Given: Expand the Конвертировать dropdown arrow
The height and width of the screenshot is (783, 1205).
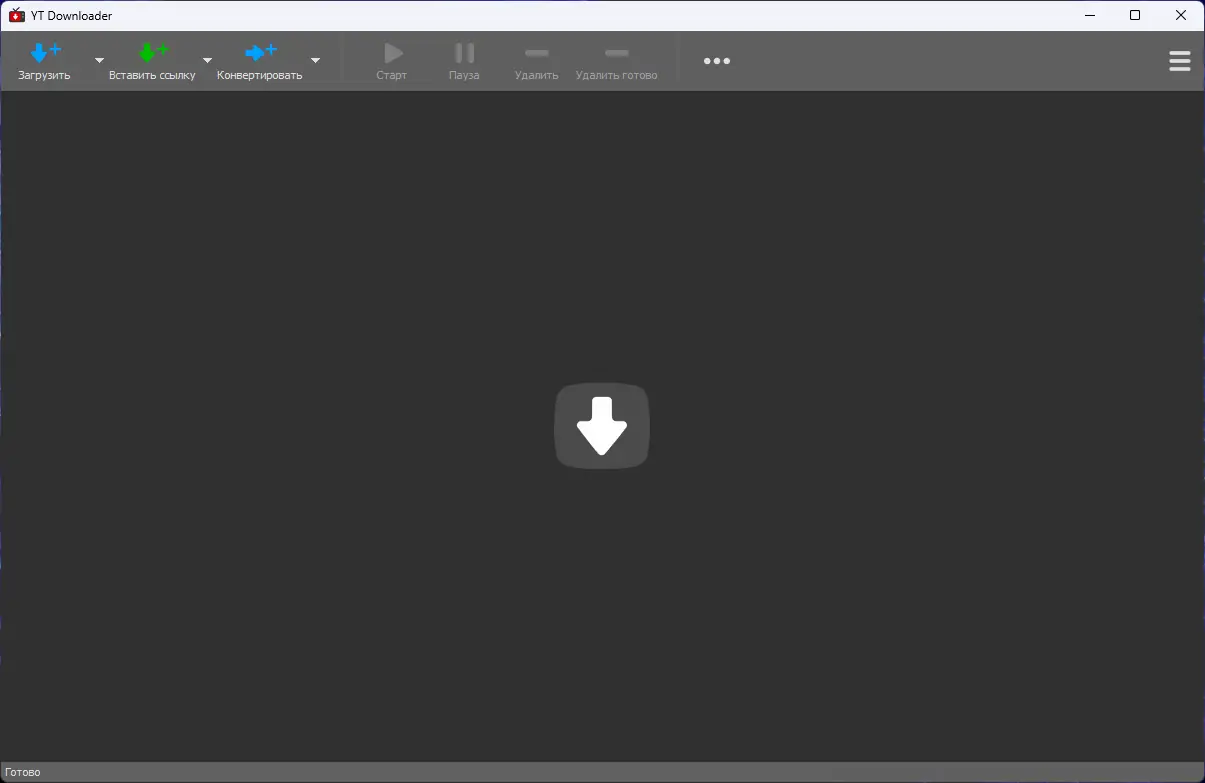Looking at the screenshot, I should click(315, 60).
